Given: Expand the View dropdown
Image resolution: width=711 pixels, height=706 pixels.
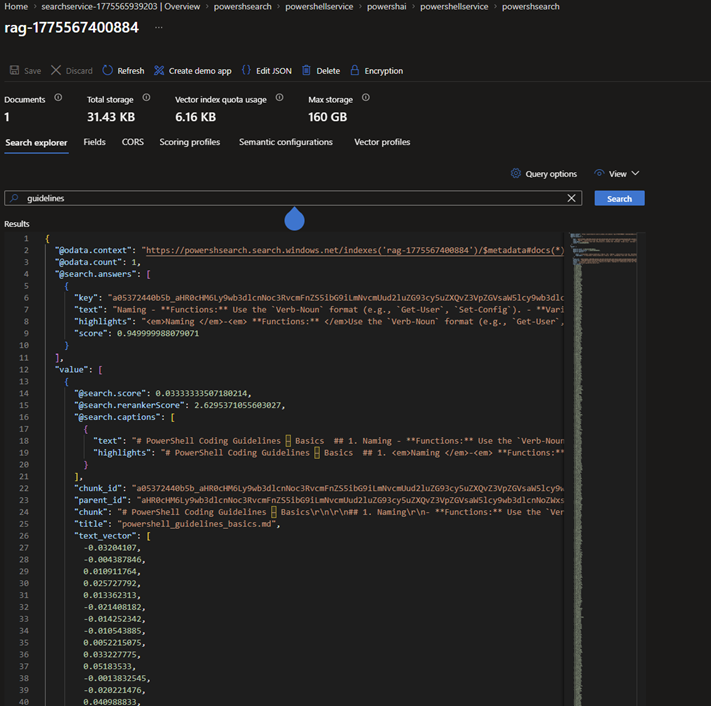Looking at the screenshot, I should coord(617,173).
